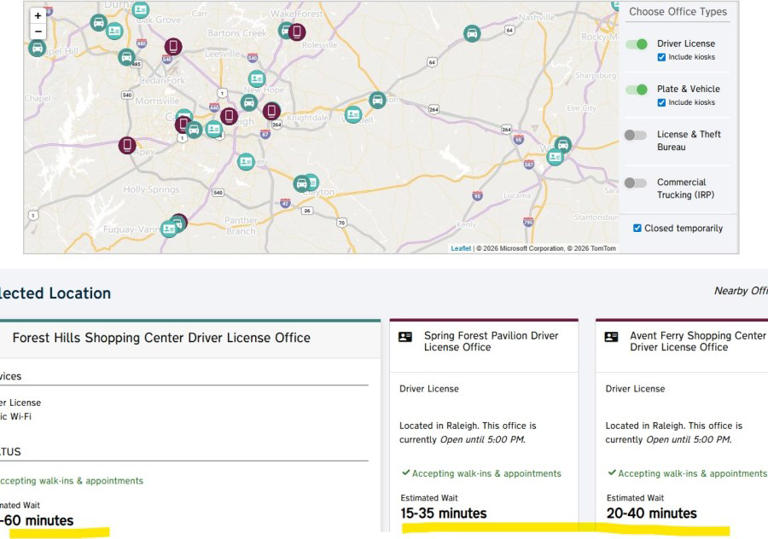Open the Leaflet attribution link
768x539 pixels.
point(460,248)
